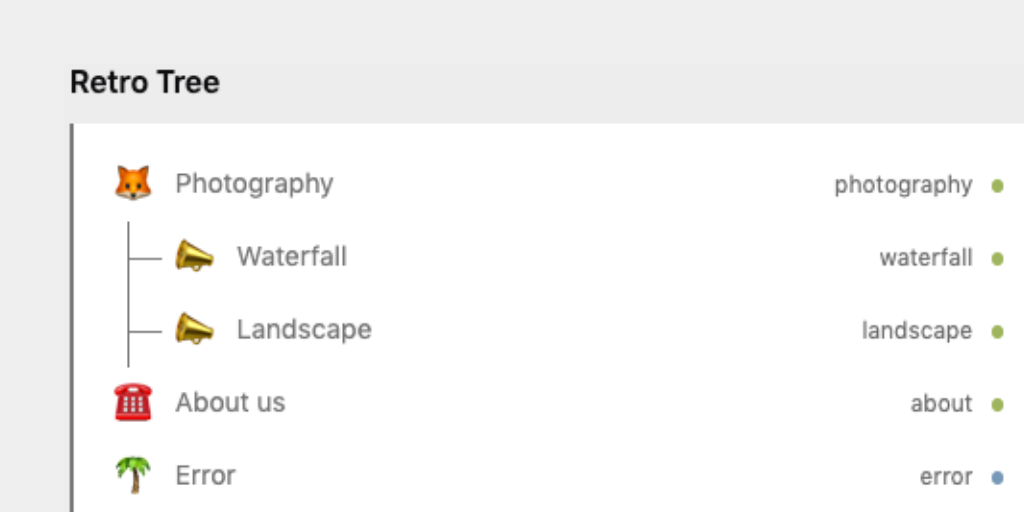Open the Waterfall child page
The width and height of the screenshot is (1024, 512).
click(291, 257)
